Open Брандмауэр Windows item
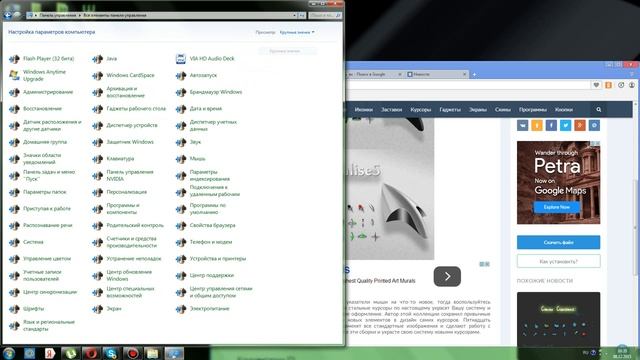The height and width of the screenshot is (360, 640). (x=209, y=92)
